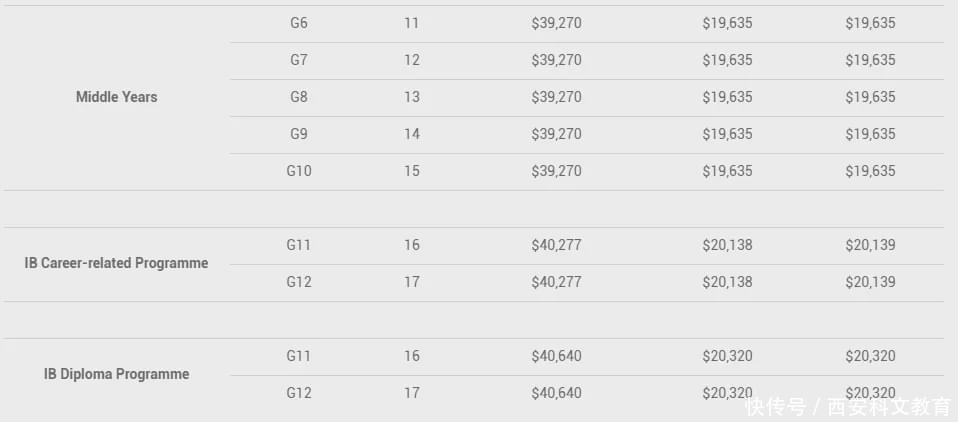The width and height of the screenshot is (958, 422).
Task: Click the IB Diploma Programme label
Action: 117,374
